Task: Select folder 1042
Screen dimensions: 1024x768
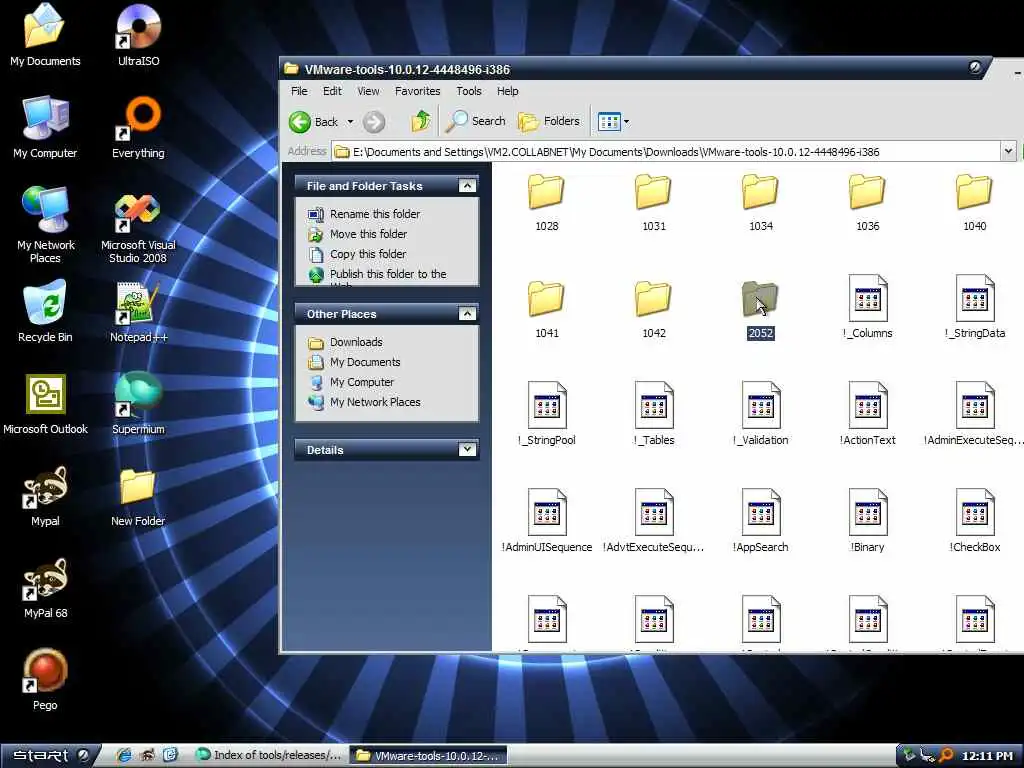Action: (x=654, y=308)
